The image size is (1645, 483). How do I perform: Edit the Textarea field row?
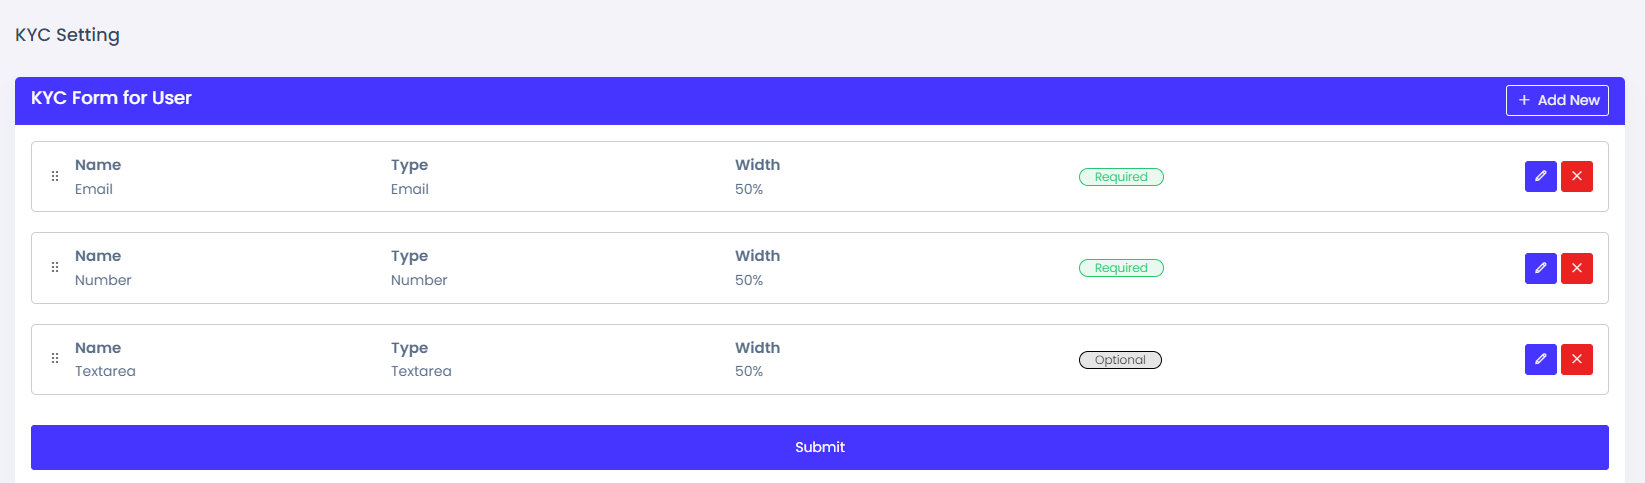click(x=1540, y=359)
